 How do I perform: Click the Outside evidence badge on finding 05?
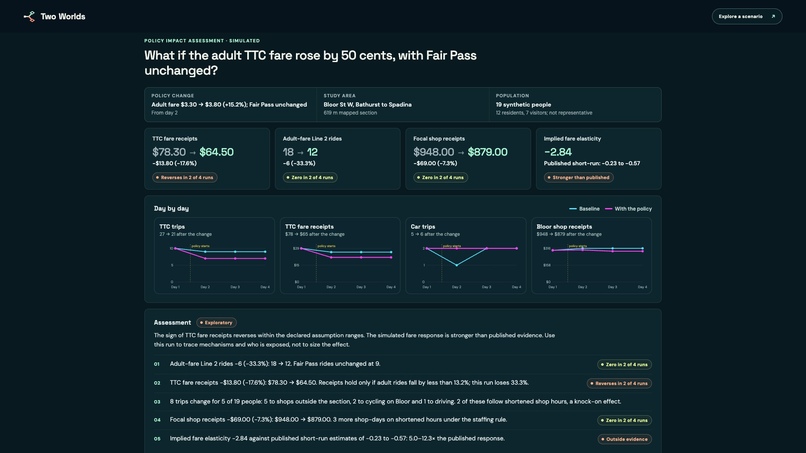pos(625,439)
